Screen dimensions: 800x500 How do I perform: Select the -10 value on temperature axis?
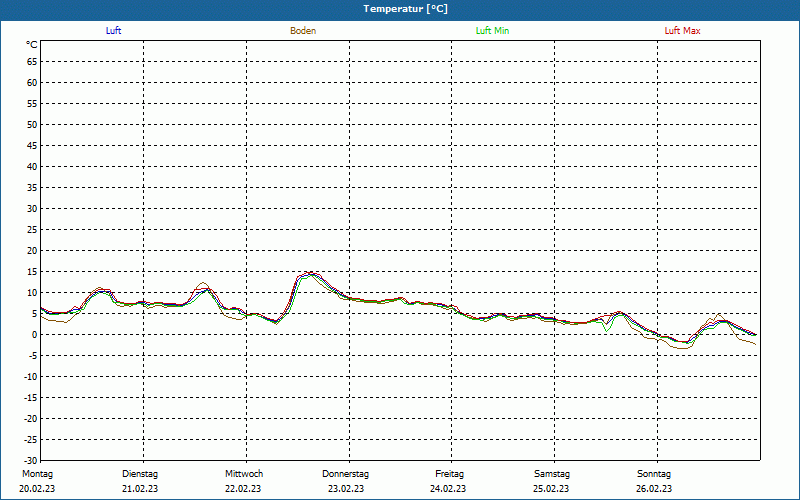pyautogui.click(x=30, y=377)
